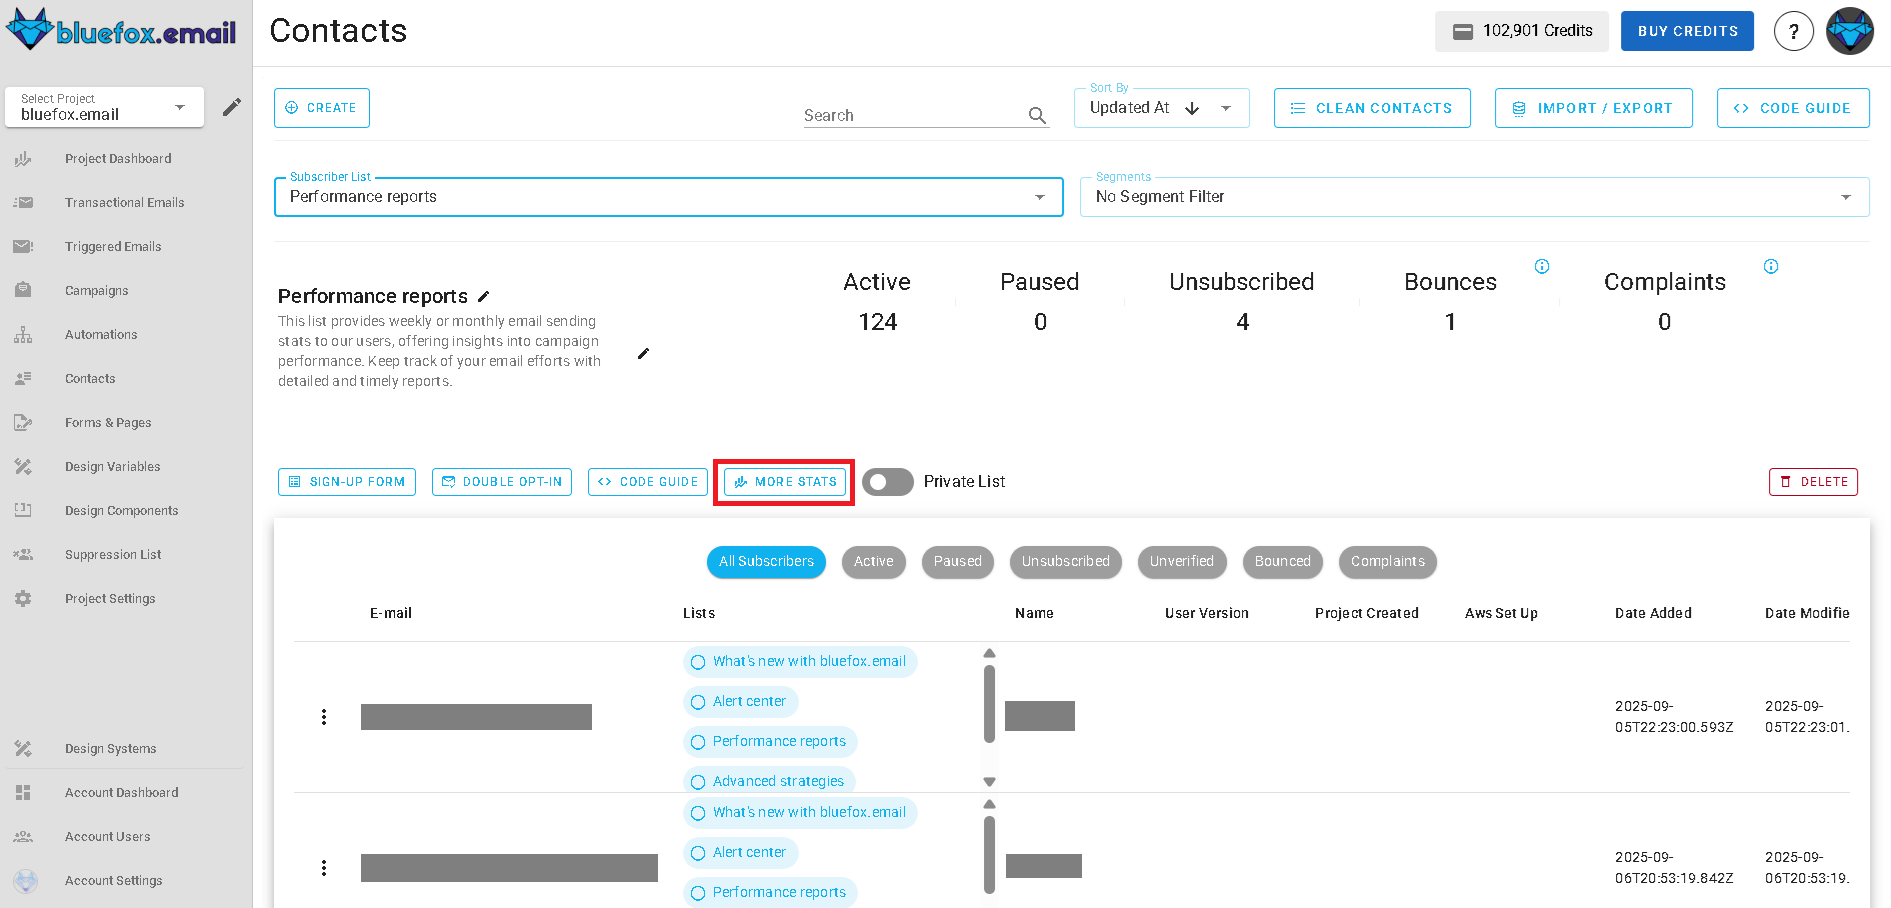Image resolution: width=1891 pixels, height=908 pixels.
Task: Open Account Settings in sidebar
Action: tap(114, 880)
